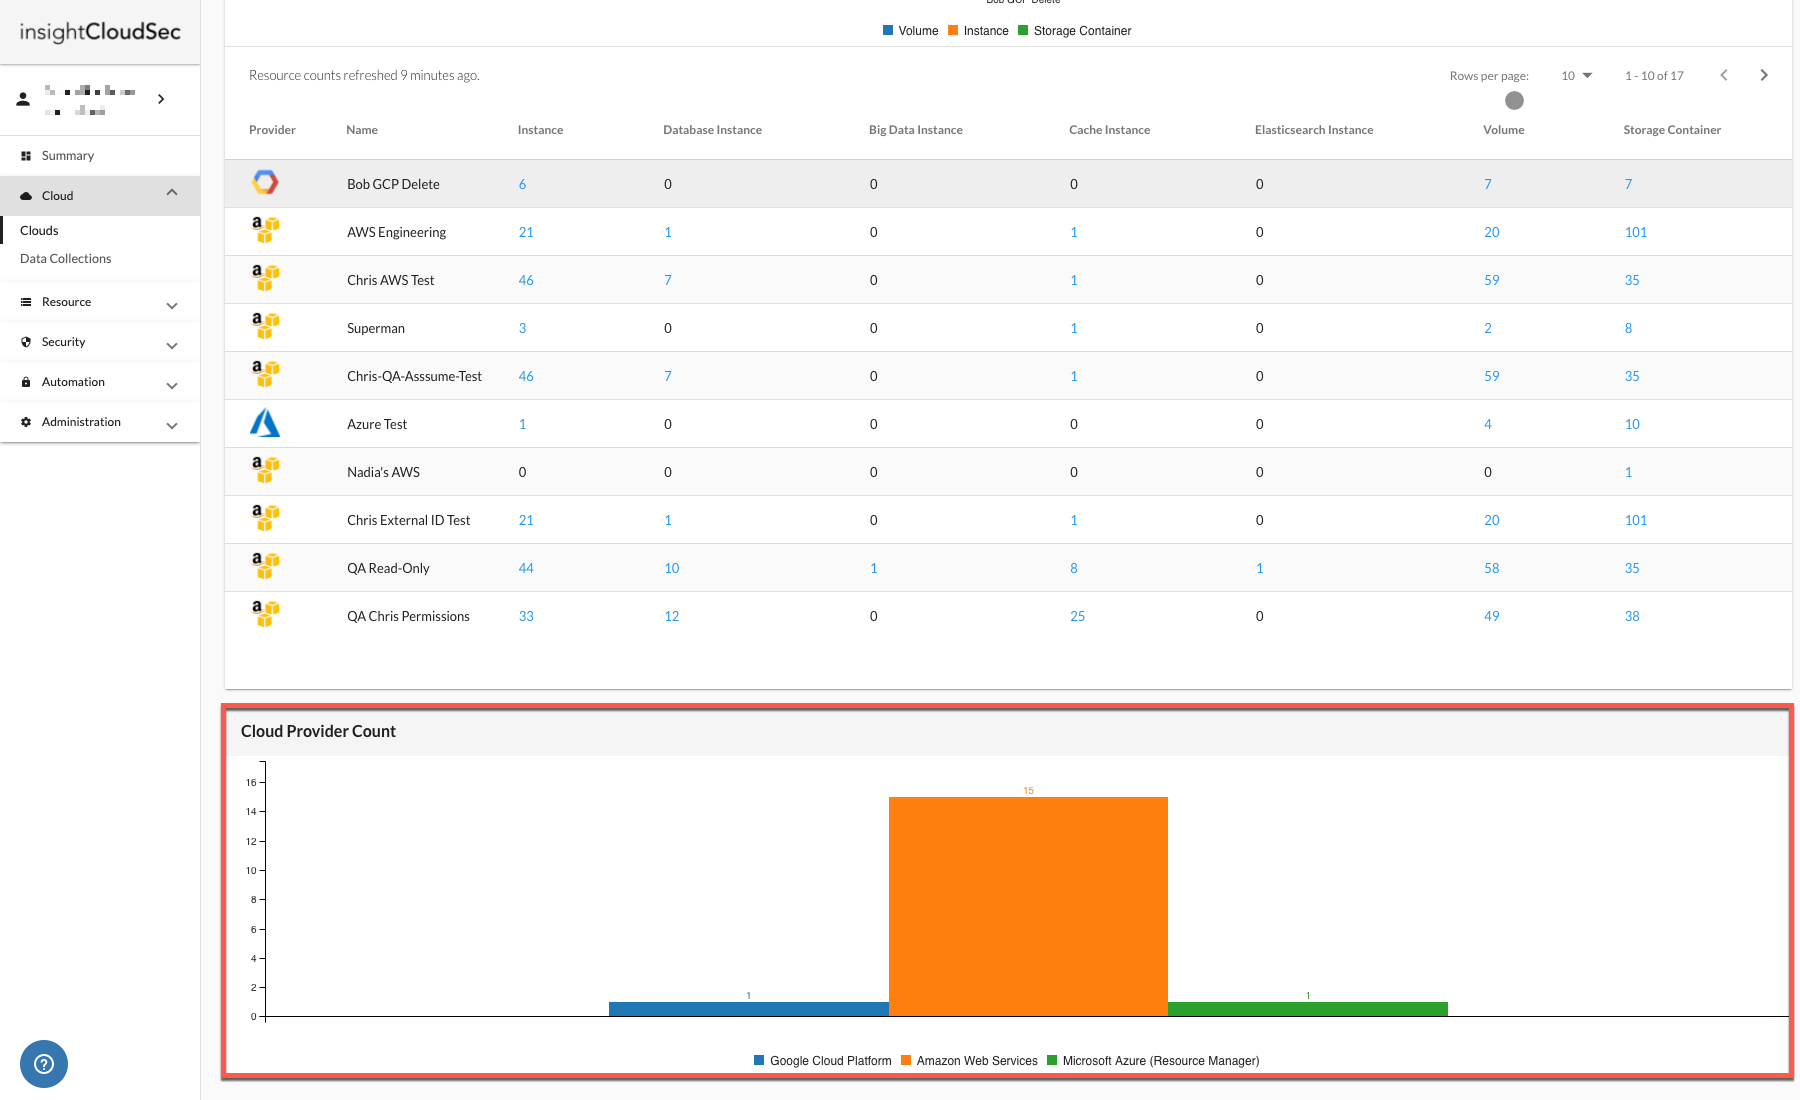This screenshot has width=1800, height=1100.
Task: Click the green Microsoft Azure bar
Action: click(x=1308, y=1009)
